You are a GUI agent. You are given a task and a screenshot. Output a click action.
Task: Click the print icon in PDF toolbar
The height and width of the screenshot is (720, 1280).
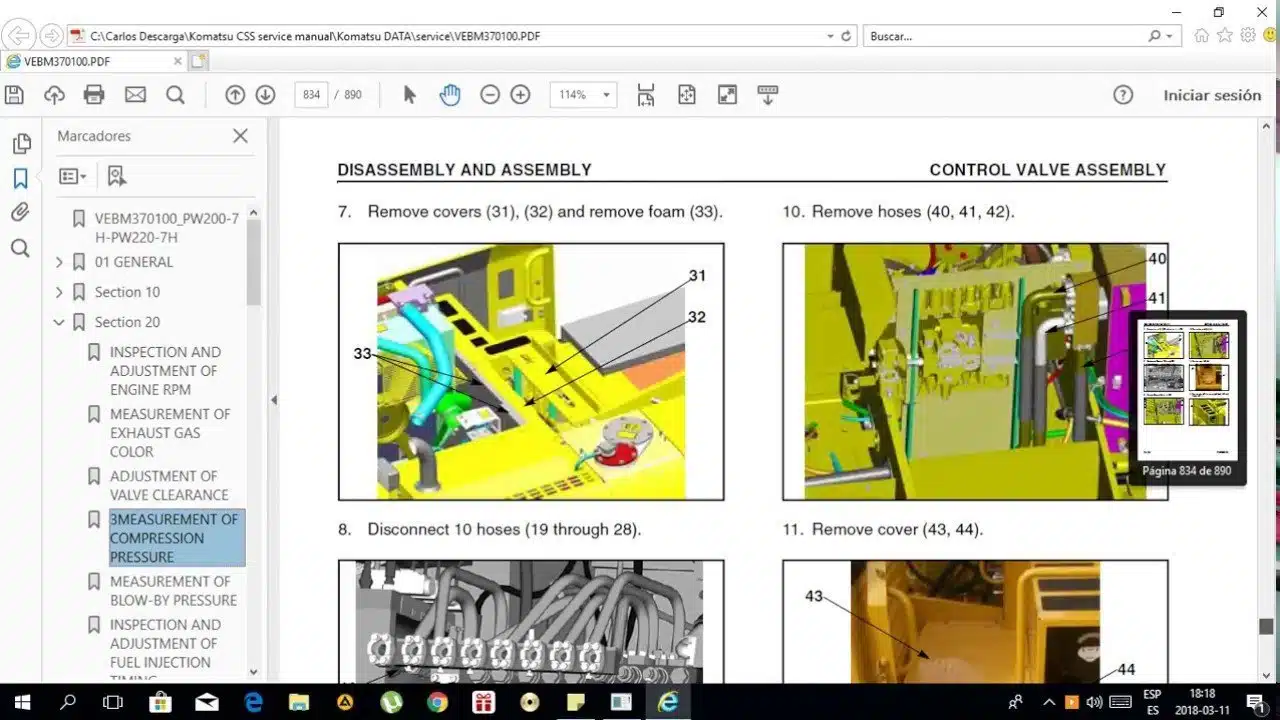[x=94, y=95]
